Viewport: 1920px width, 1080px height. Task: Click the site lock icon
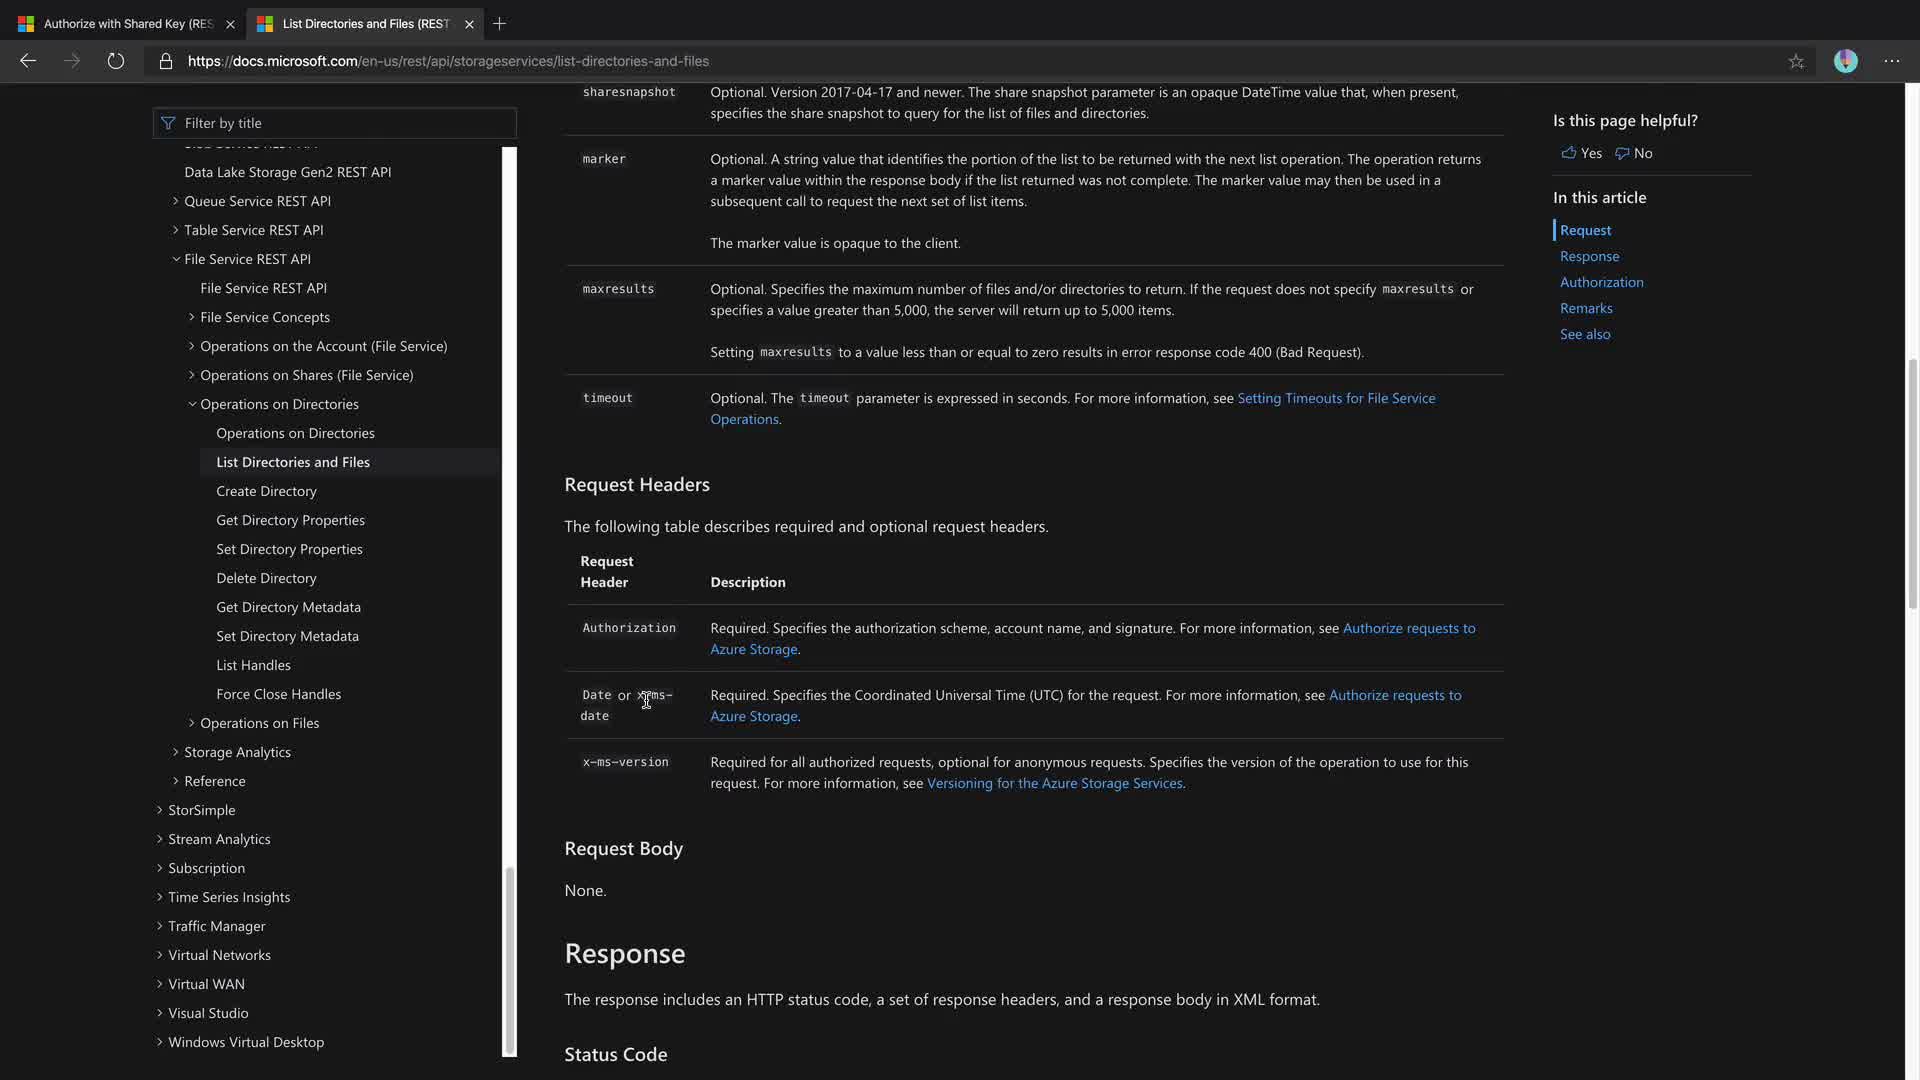tap(166, 61)
